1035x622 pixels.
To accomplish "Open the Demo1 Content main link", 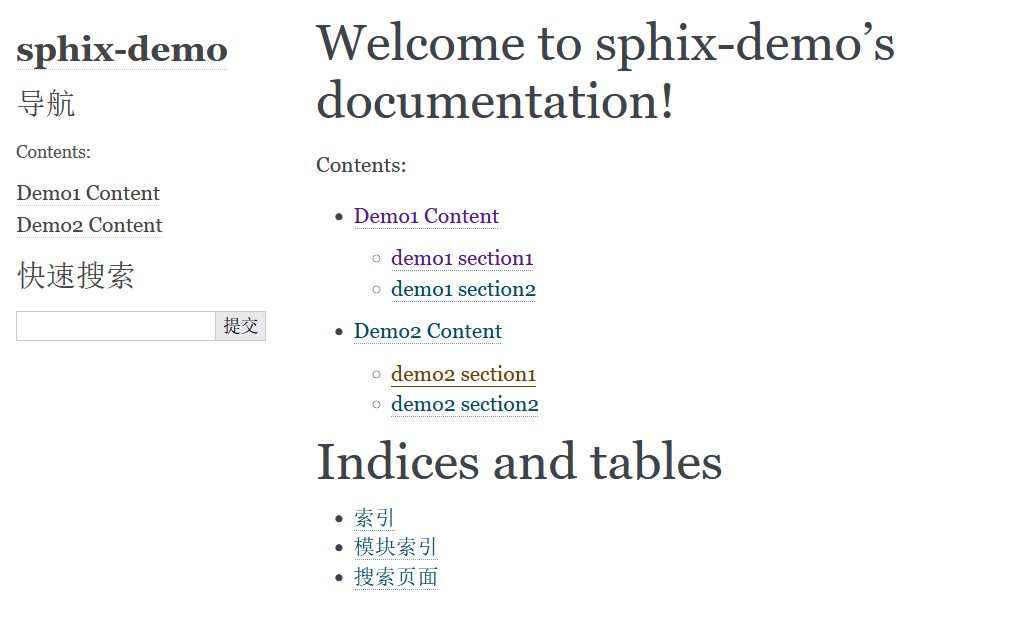I will (x=426, y=217).
